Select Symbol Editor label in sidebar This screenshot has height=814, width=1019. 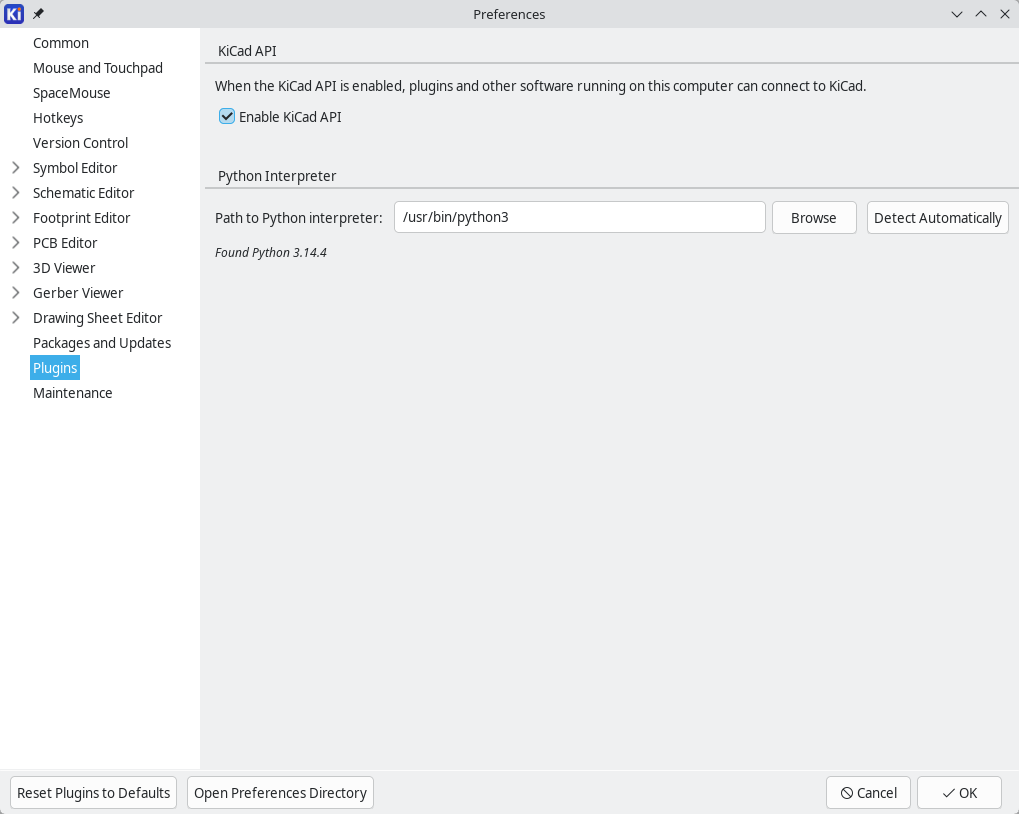click(x=75, y=168)
